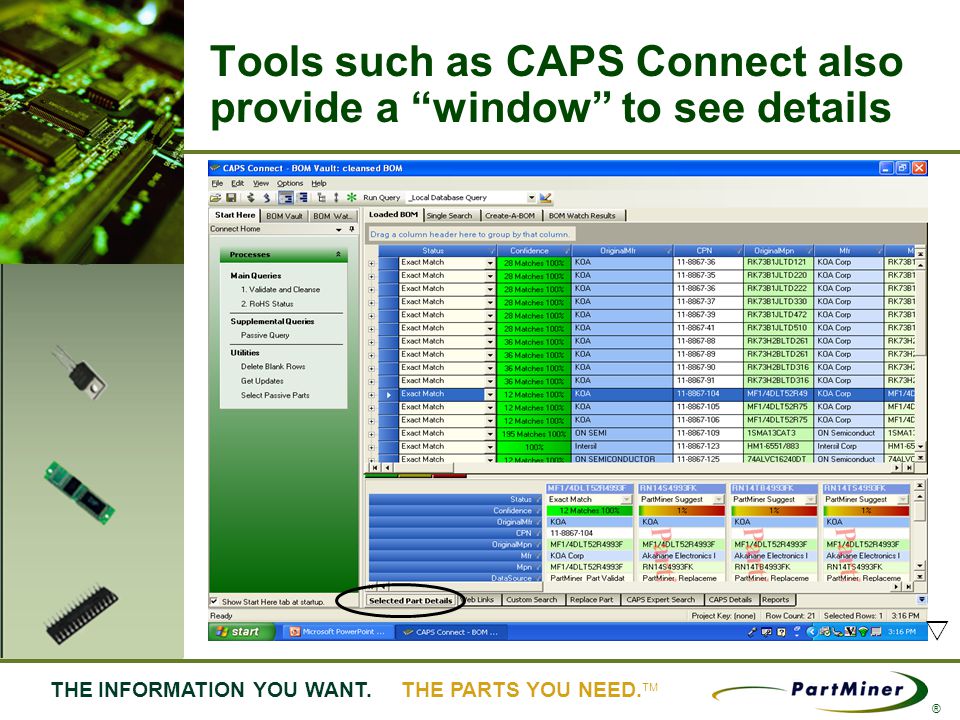Click the Delete Blank Rows link

tap(273, 367)
